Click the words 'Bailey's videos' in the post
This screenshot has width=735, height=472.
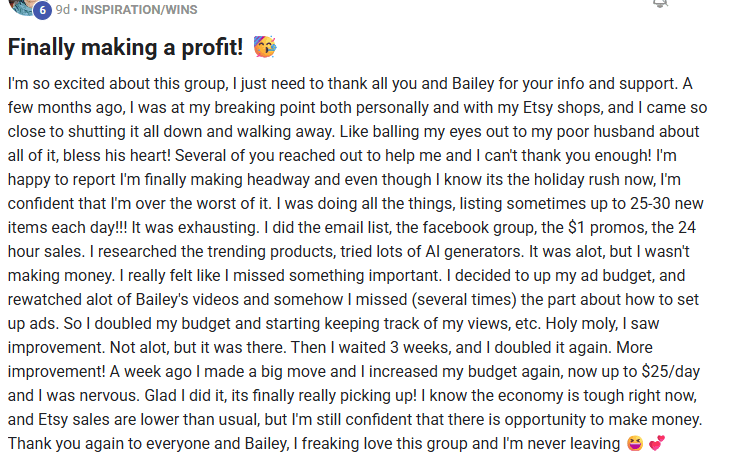tap(187, 300)
